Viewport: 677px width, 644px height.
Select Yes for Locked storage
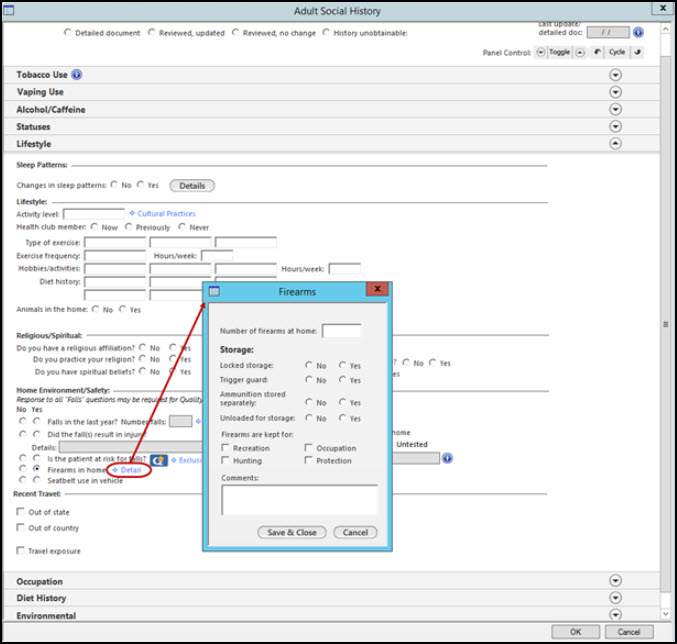coord(342,365)
